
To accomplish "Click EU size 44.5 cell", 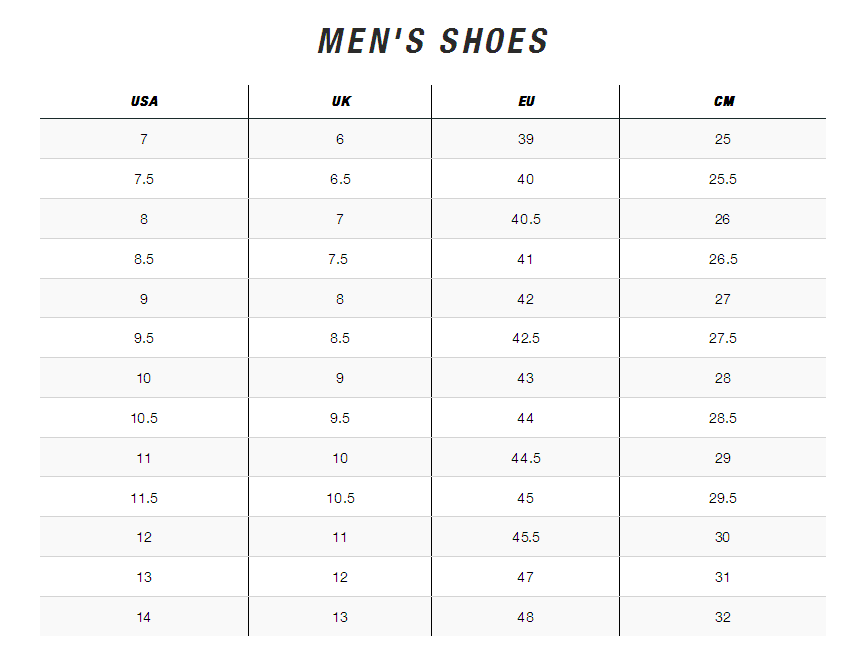I will click(x=526, y=458).
